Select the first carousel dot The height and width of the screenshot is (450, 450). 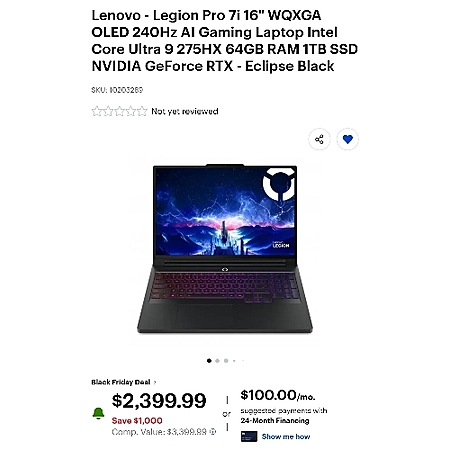(x=209, y=361)
